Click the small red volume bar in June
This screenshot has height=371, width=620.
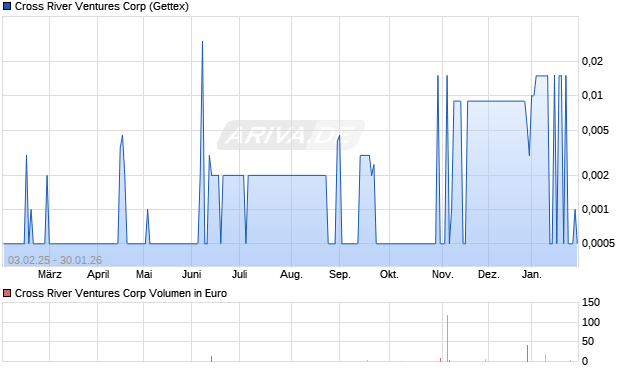(x=212, y=359)
